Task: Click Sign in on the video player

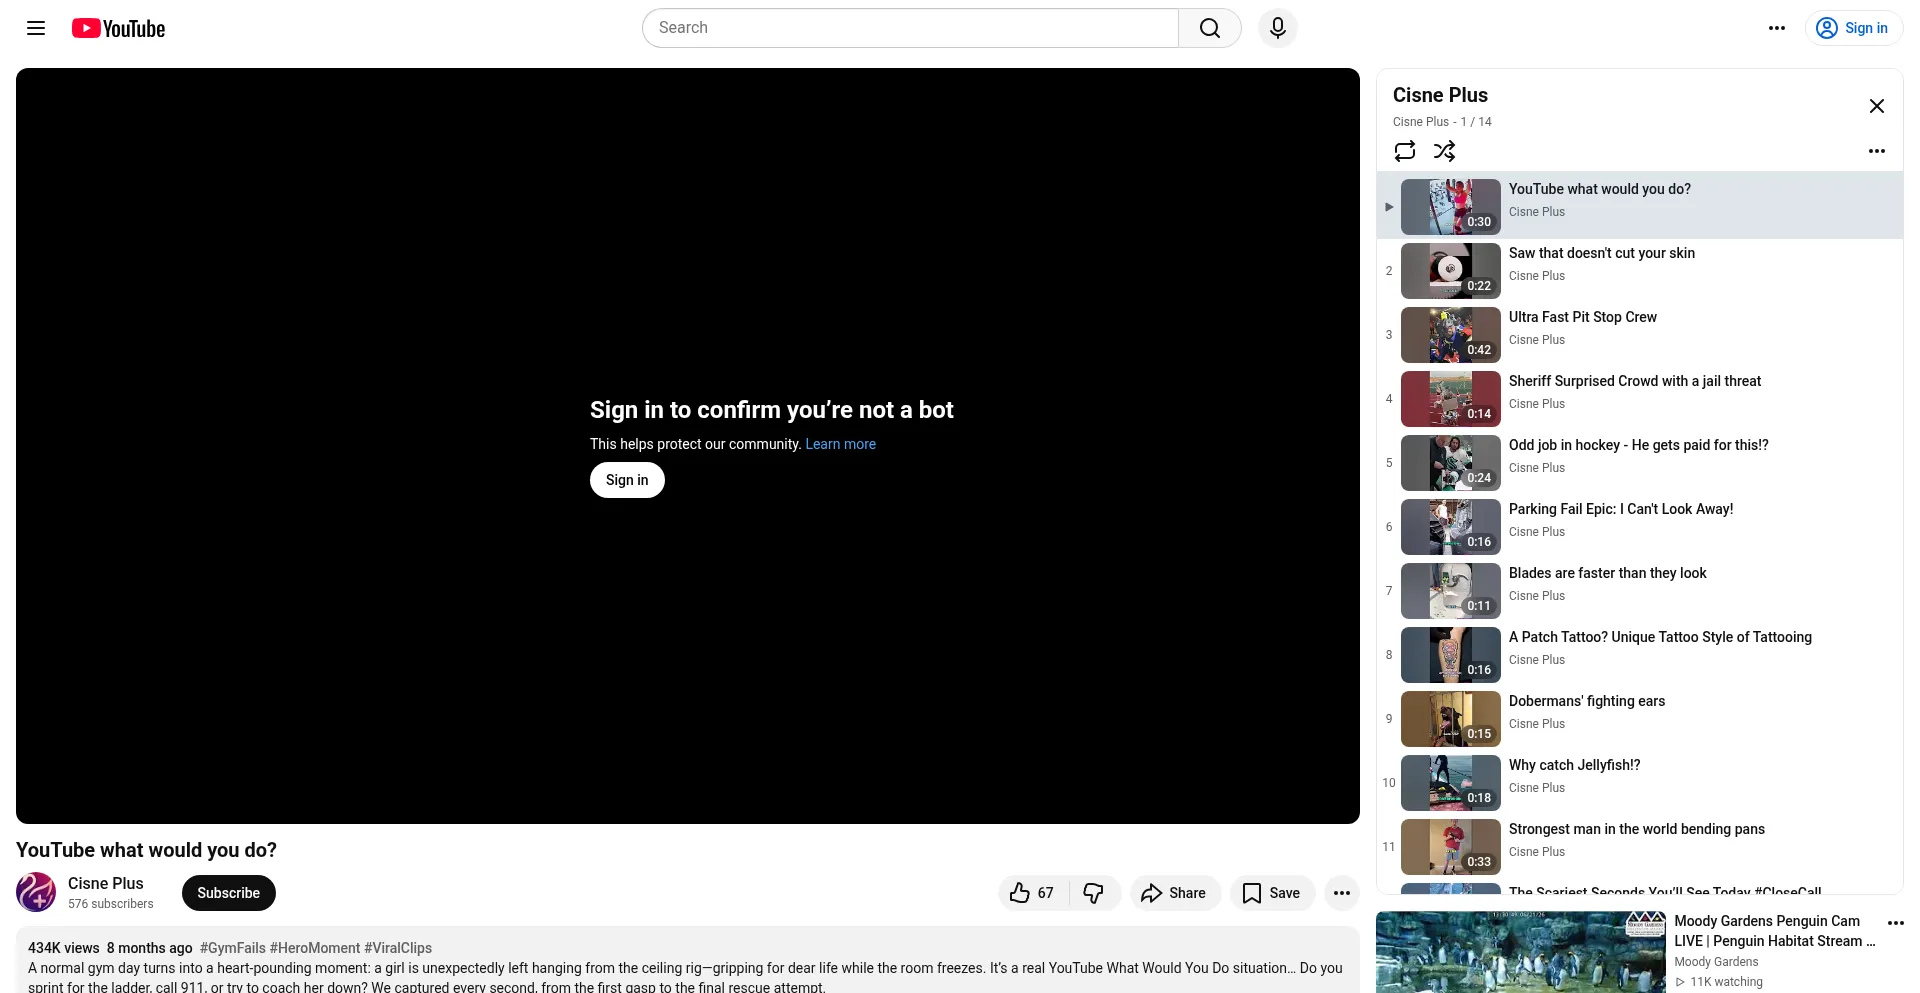Action: click(x=627, y=480)
